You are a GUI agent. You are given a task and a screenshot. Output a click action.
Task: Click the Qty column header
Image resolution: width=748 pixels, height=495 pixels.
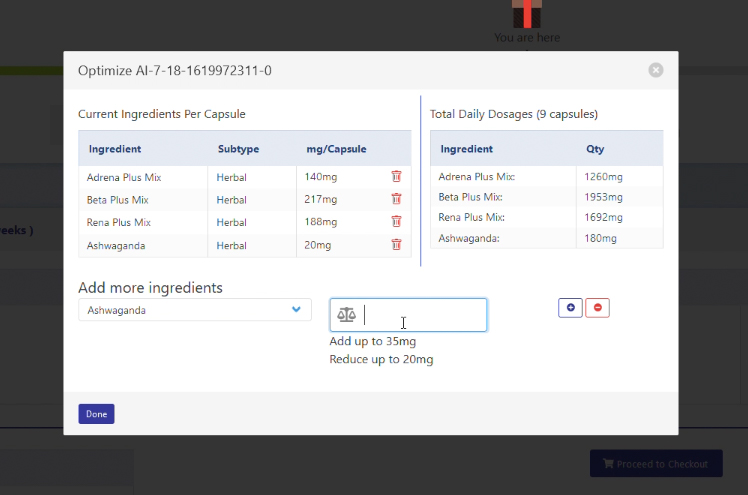click(x=594, y=149)
